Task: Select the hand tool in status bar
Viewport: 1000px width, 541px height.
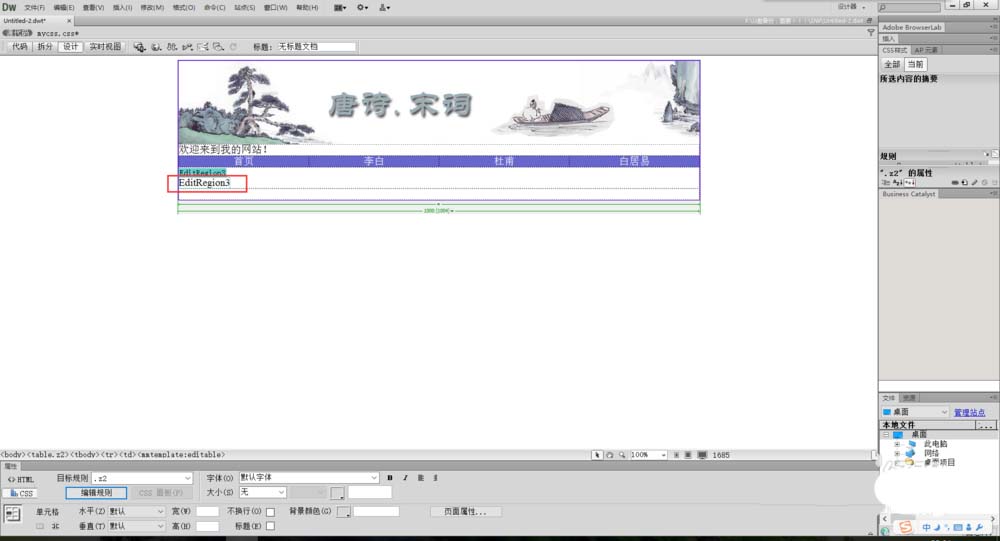Action: tap(609, 455)
